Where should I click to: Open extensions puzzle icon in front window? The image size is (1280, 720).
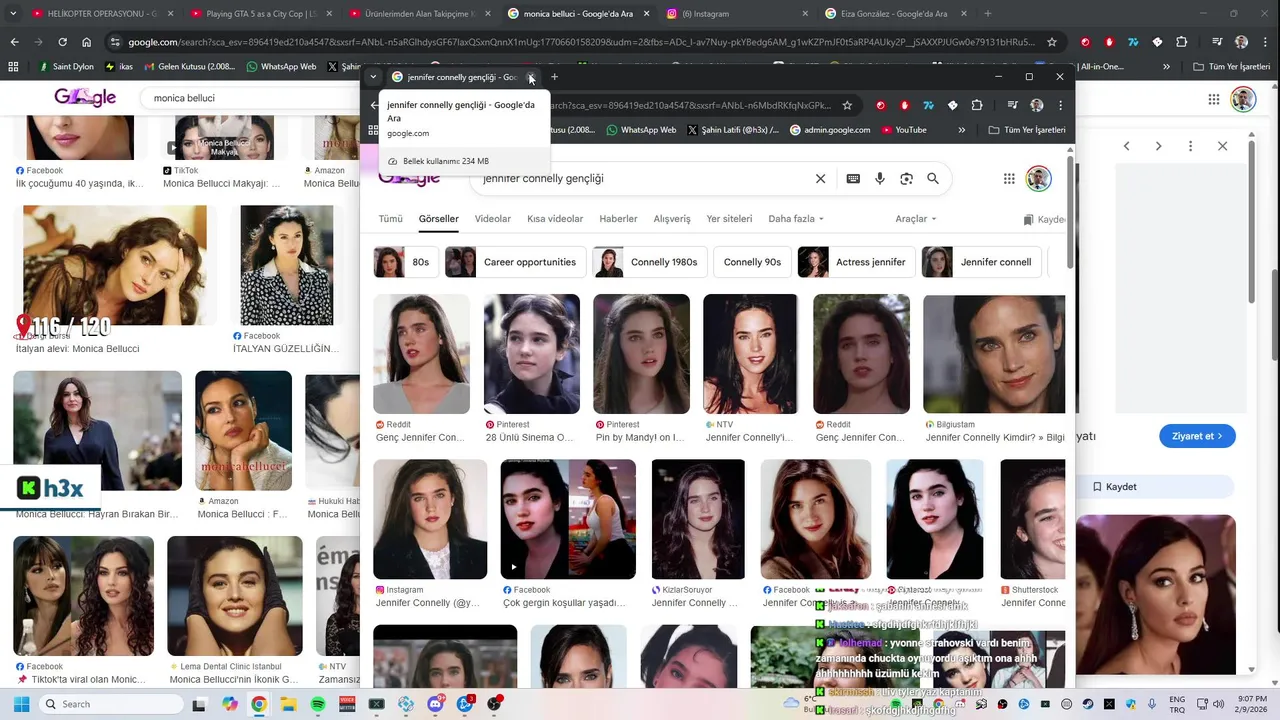click(977, 105)
